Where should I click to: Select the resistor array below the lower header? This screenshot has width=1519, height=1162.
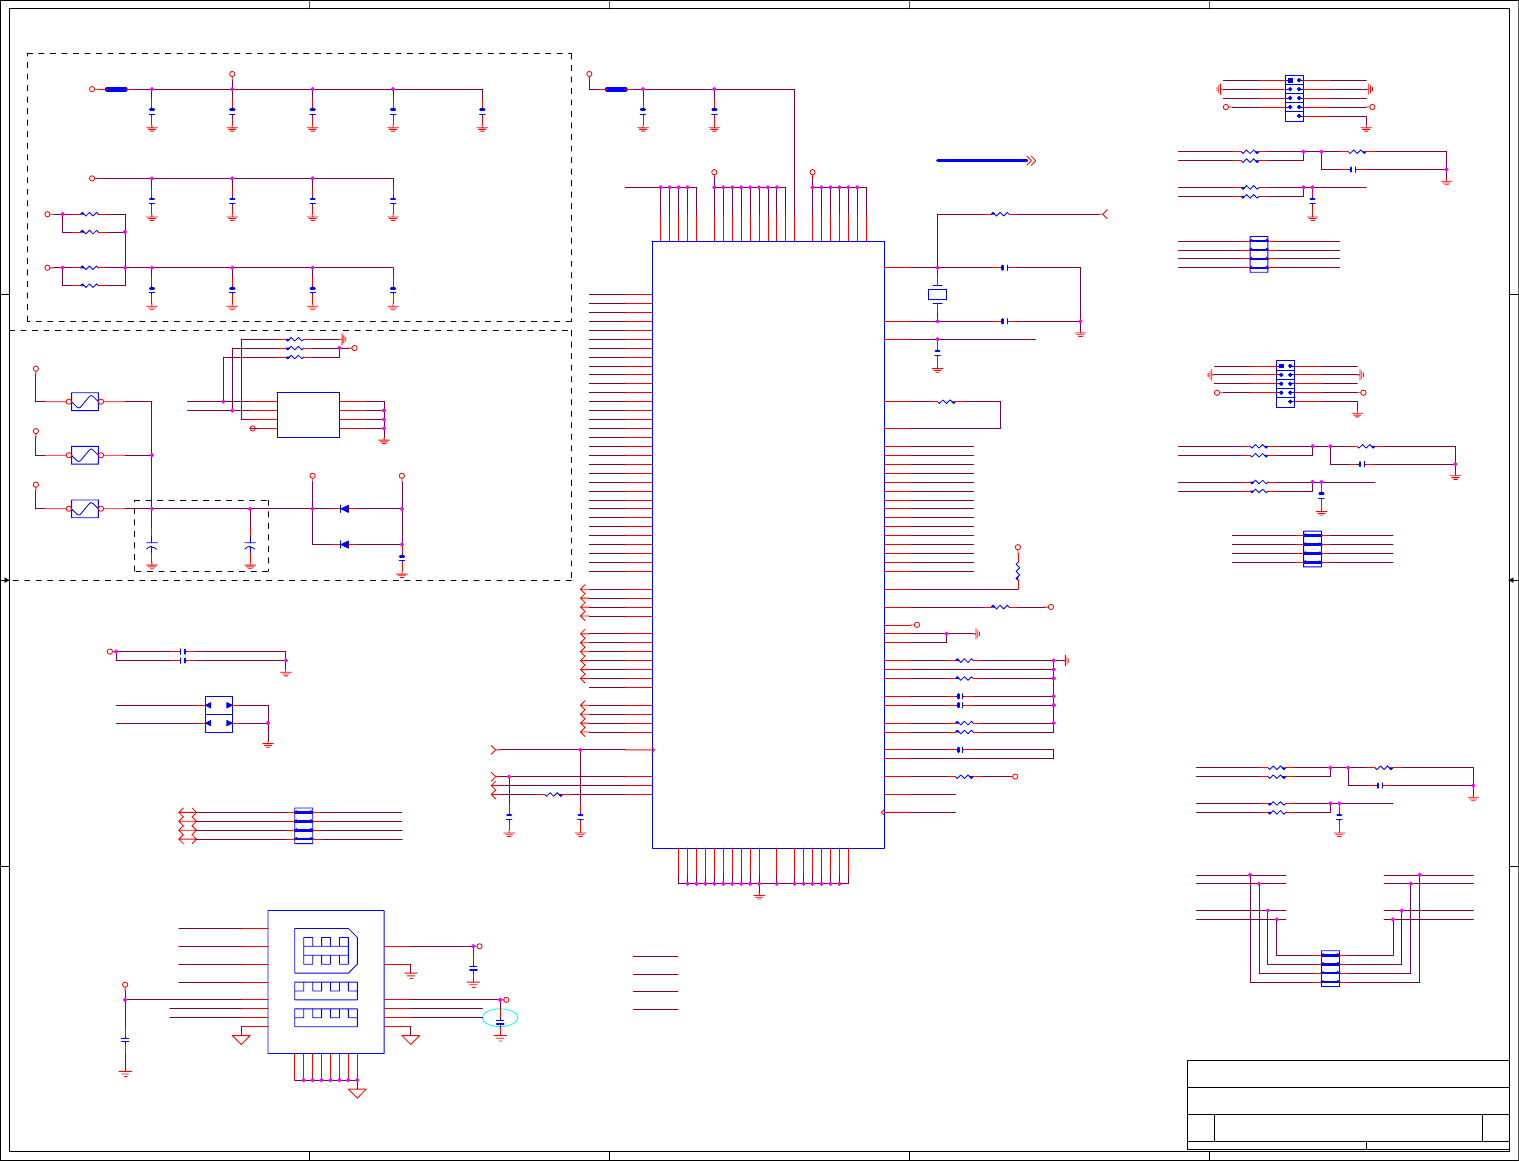(x=1312, y=549)
